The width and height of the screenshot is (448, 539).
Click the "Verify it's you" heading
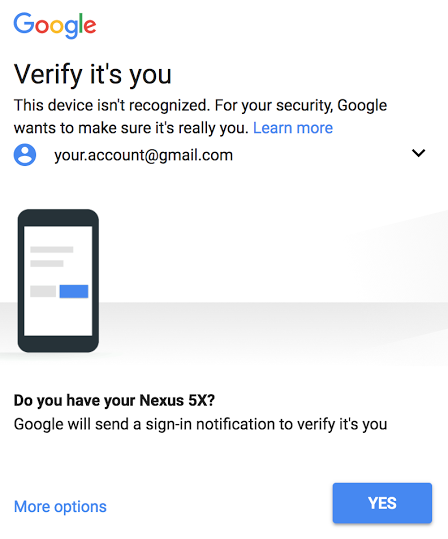tap(92, 75)
